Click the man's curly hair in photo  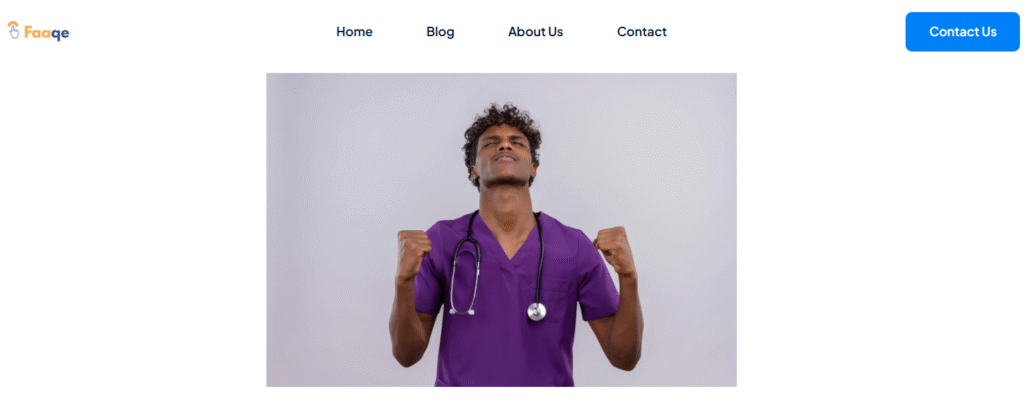pos(502,127)
